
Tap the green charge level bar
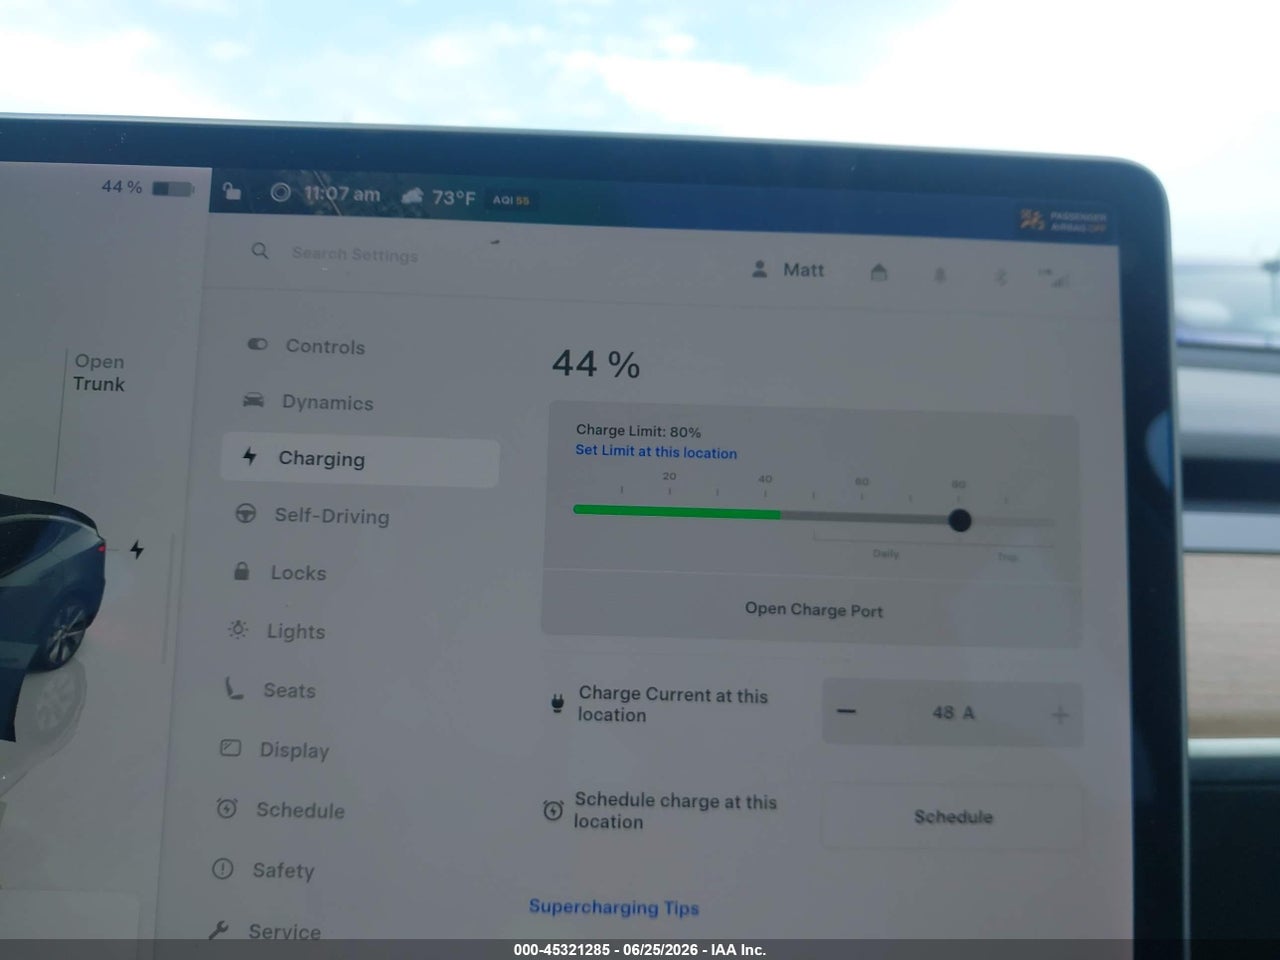[x=677, y=512]
